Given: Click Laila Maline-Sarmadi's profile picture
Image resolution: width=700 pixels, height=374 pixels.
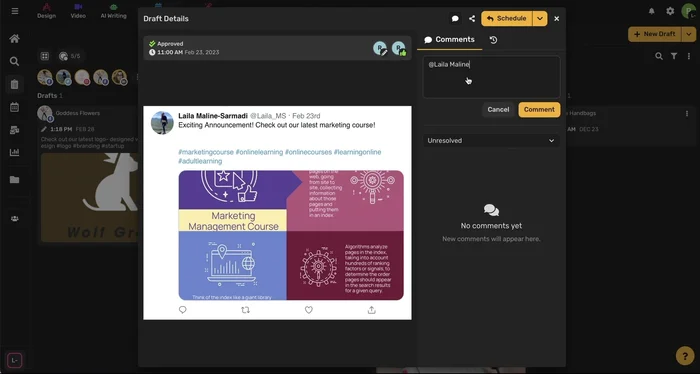Looking at the screenshot, I should 162,123.
